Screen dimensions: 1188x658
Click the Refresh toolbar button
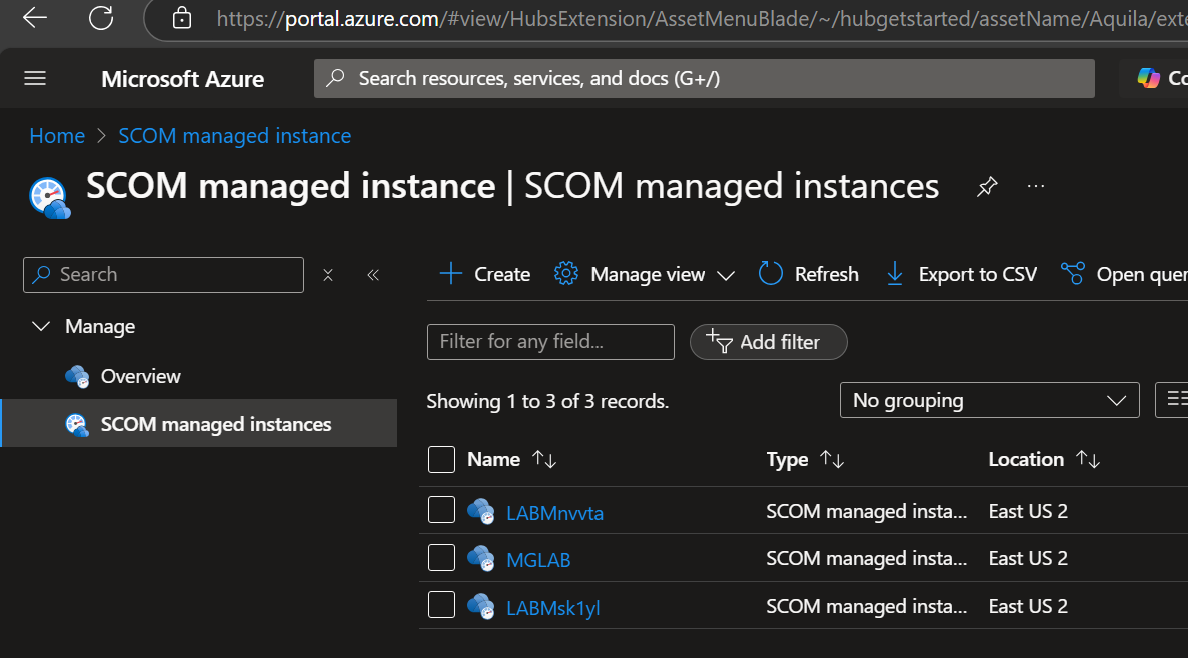809,274
